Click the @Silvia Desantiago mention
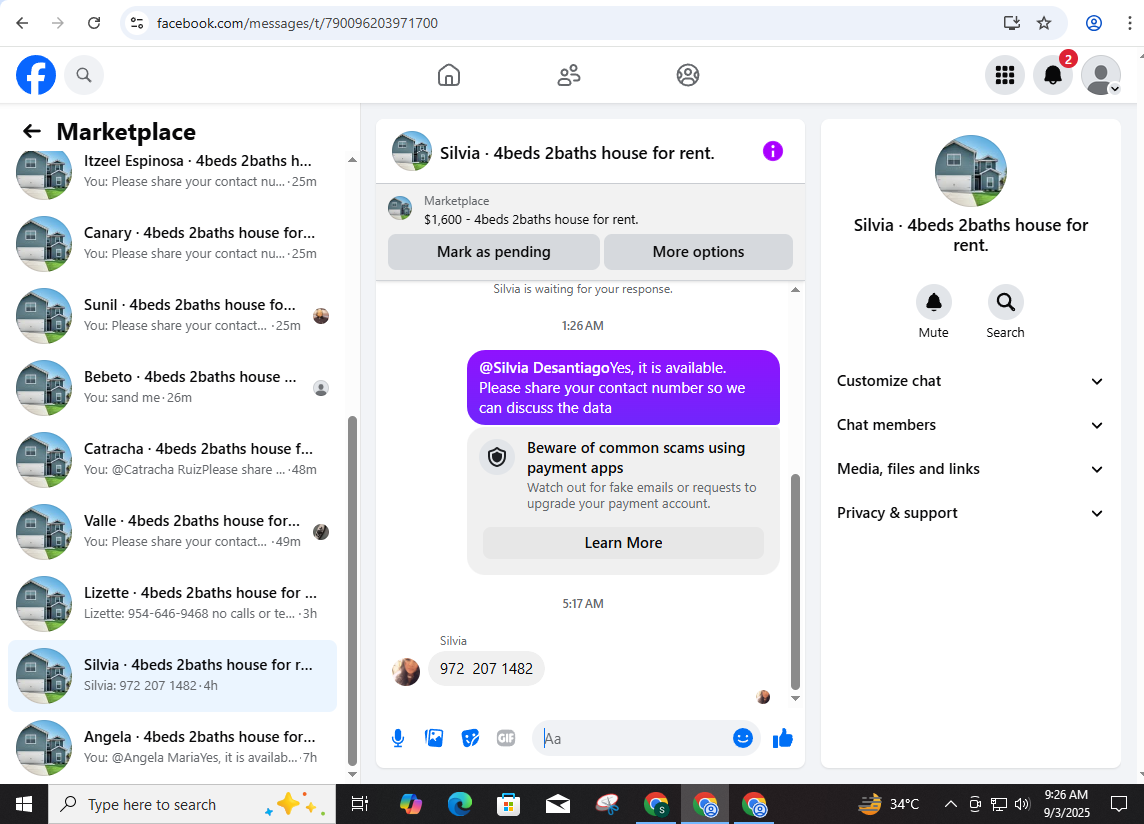 point(544,368)
